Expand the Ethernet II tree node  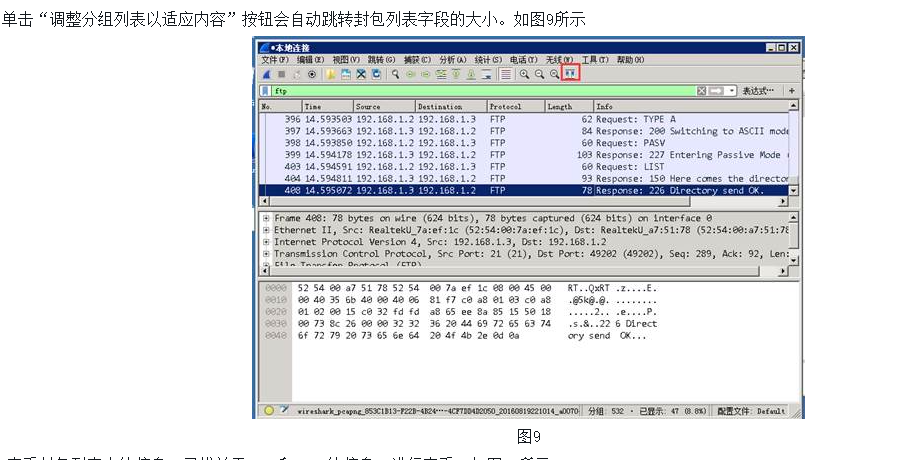click(266, 230)
